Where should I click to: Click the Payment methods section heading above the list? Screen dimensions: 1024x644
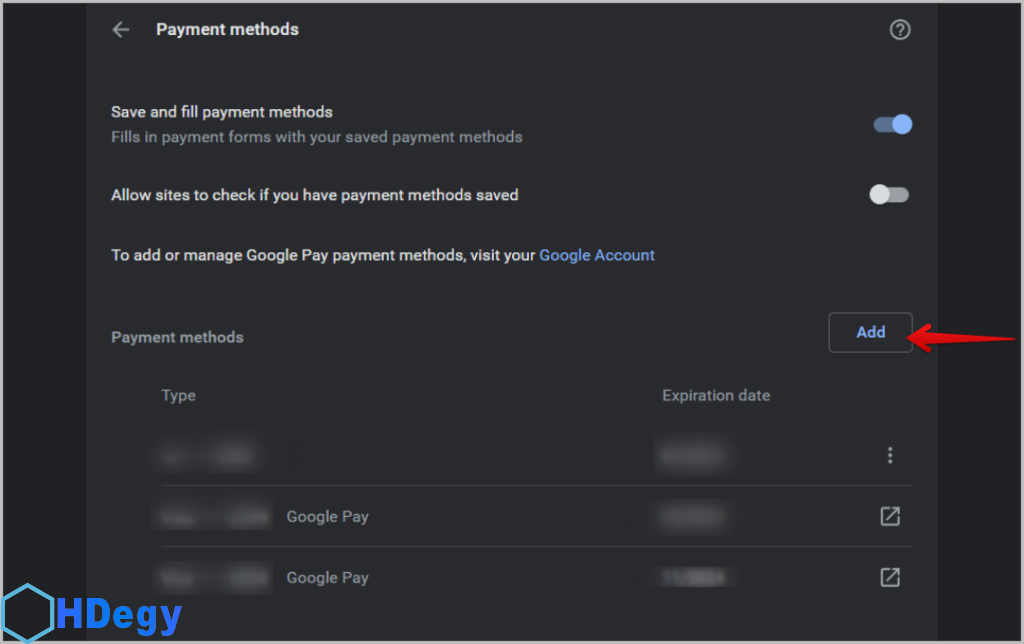[177, 338]
